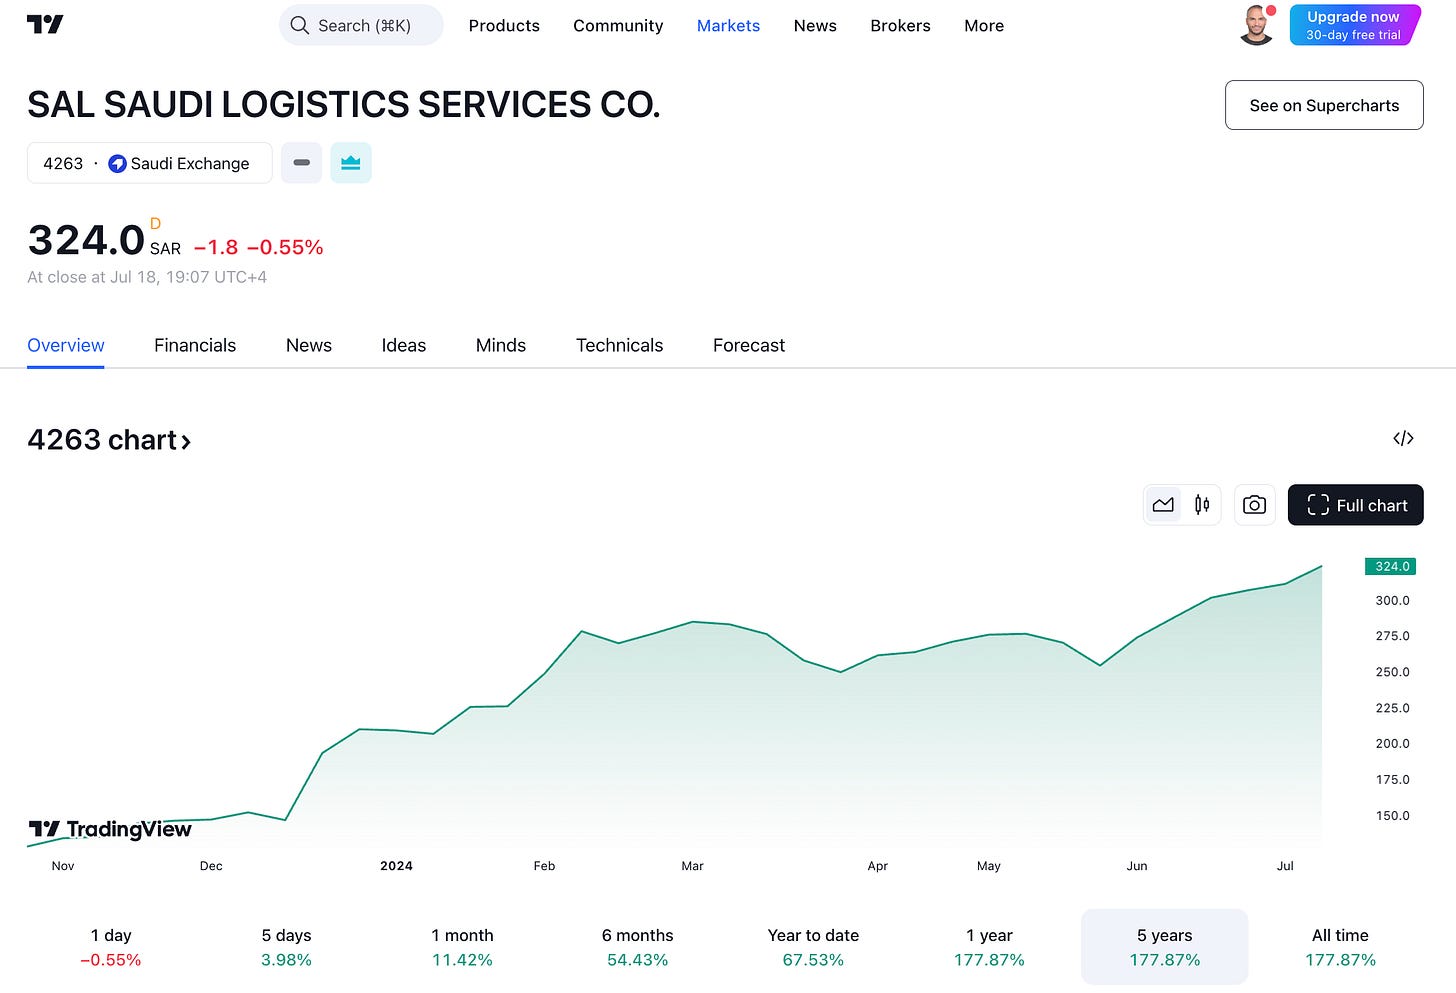The height and width of the screenshot is (993, 1456).
Task: Click See on Supercharts button
Action: point(1324,105)
